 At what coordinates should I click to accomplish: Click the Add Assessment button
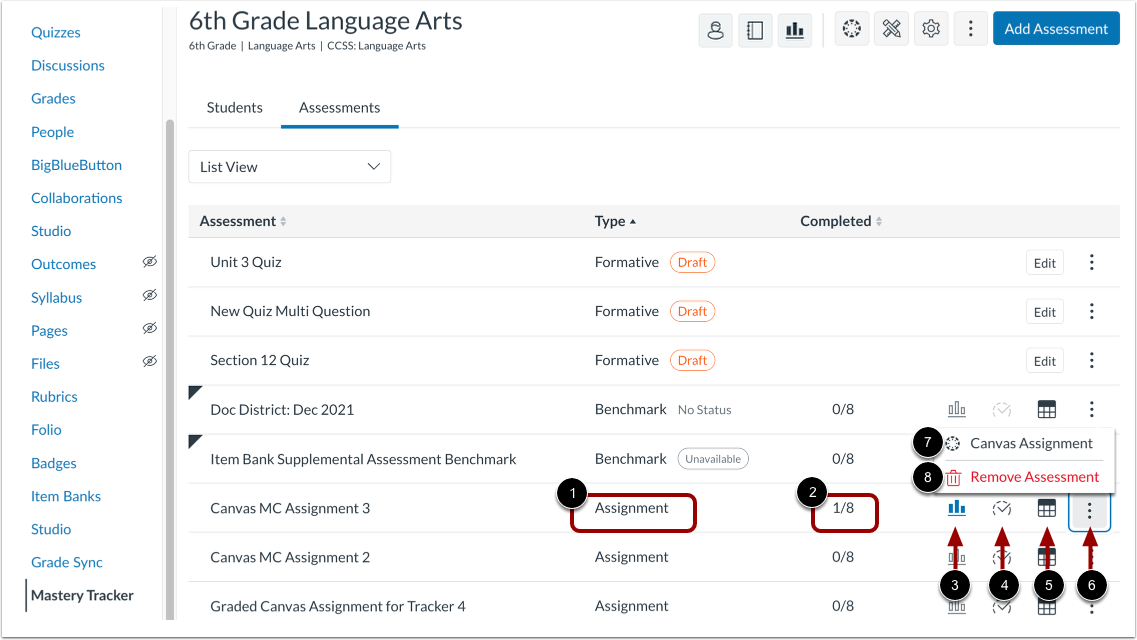[1056, 28]
